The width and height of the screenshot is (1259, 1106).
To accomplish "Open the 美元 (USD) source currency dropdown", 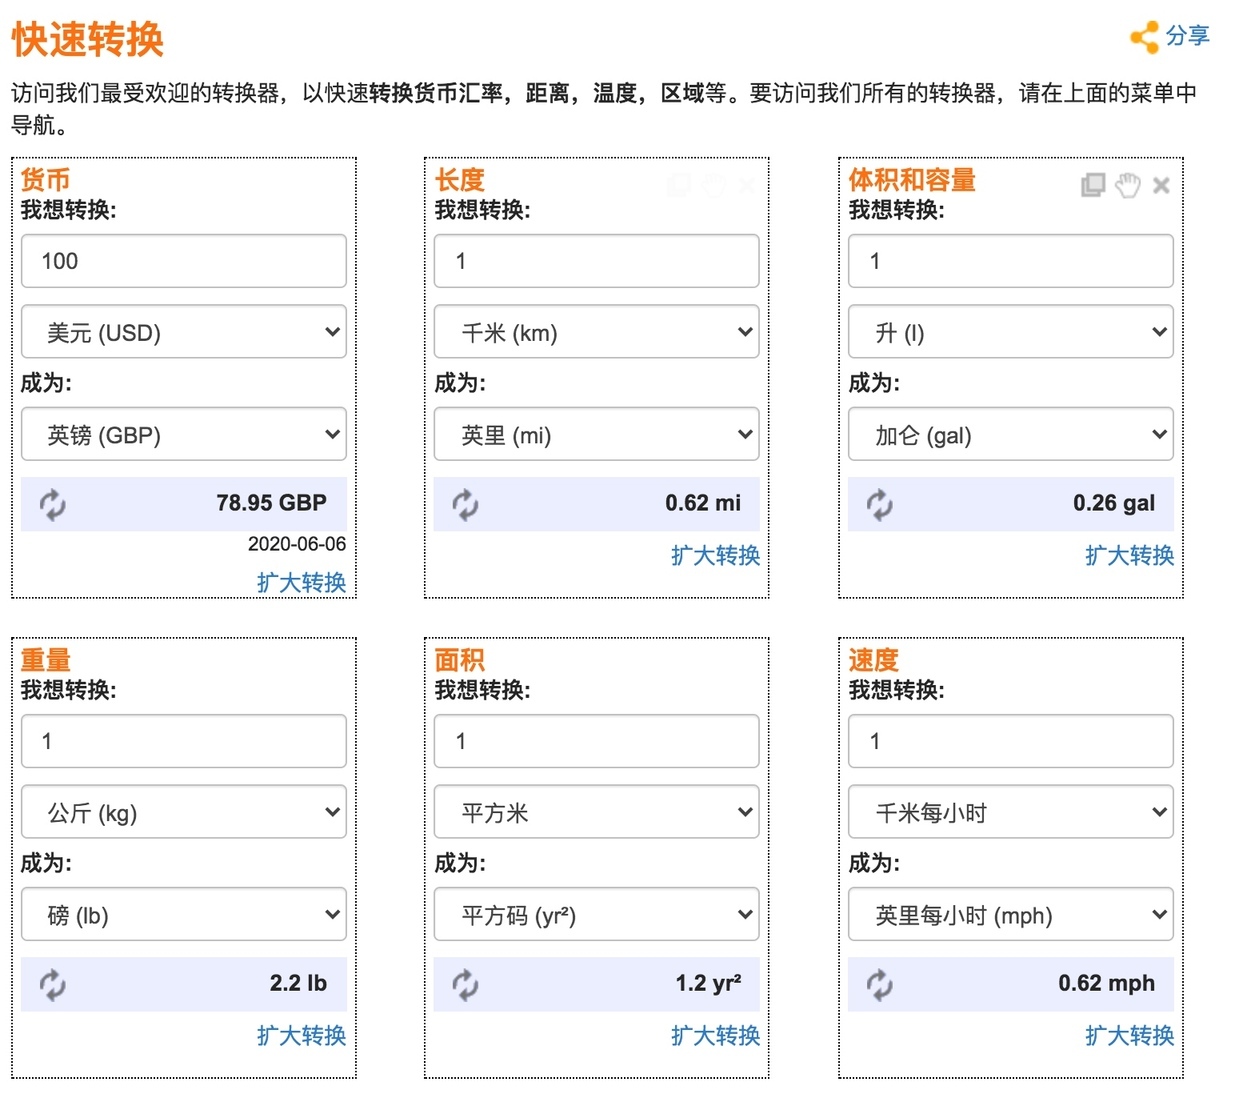I will (x=184, y=332).
